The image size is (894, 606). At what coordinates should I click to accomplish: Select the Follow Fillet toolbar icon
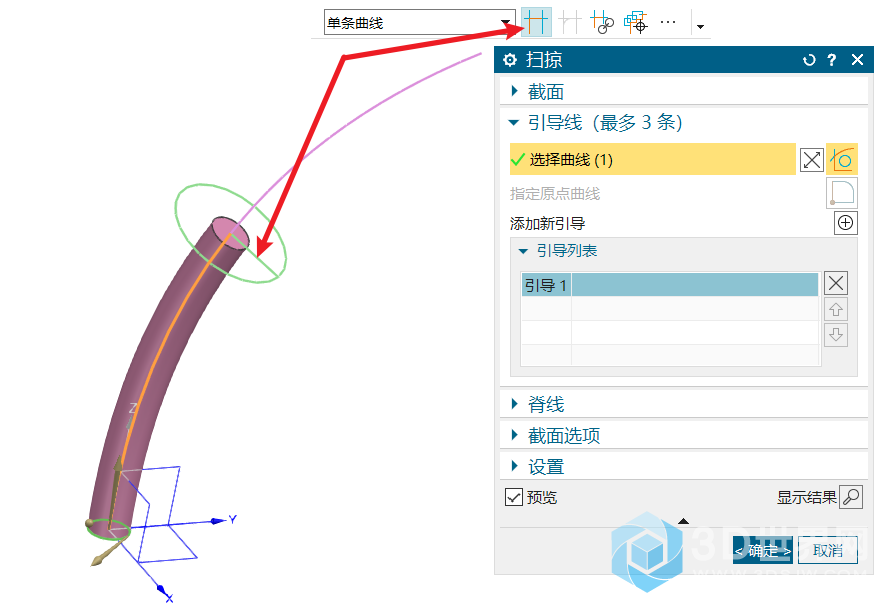(x=570, y=23)
